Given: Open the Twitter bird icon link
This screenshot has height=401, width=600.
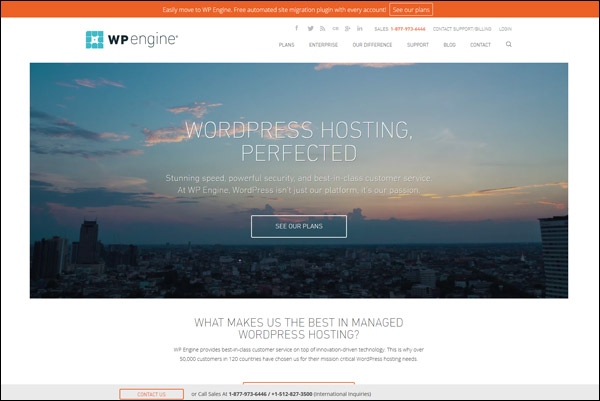Looking at the screenshot, I should pyautogui.click(x=310, y=28).
